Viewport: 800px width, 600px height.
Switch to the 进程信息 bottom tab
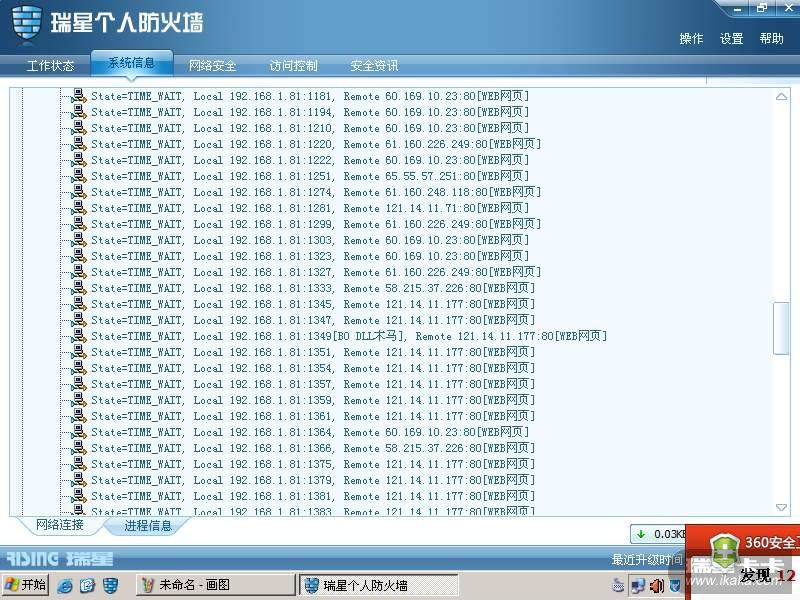click(x=148, y=526)
